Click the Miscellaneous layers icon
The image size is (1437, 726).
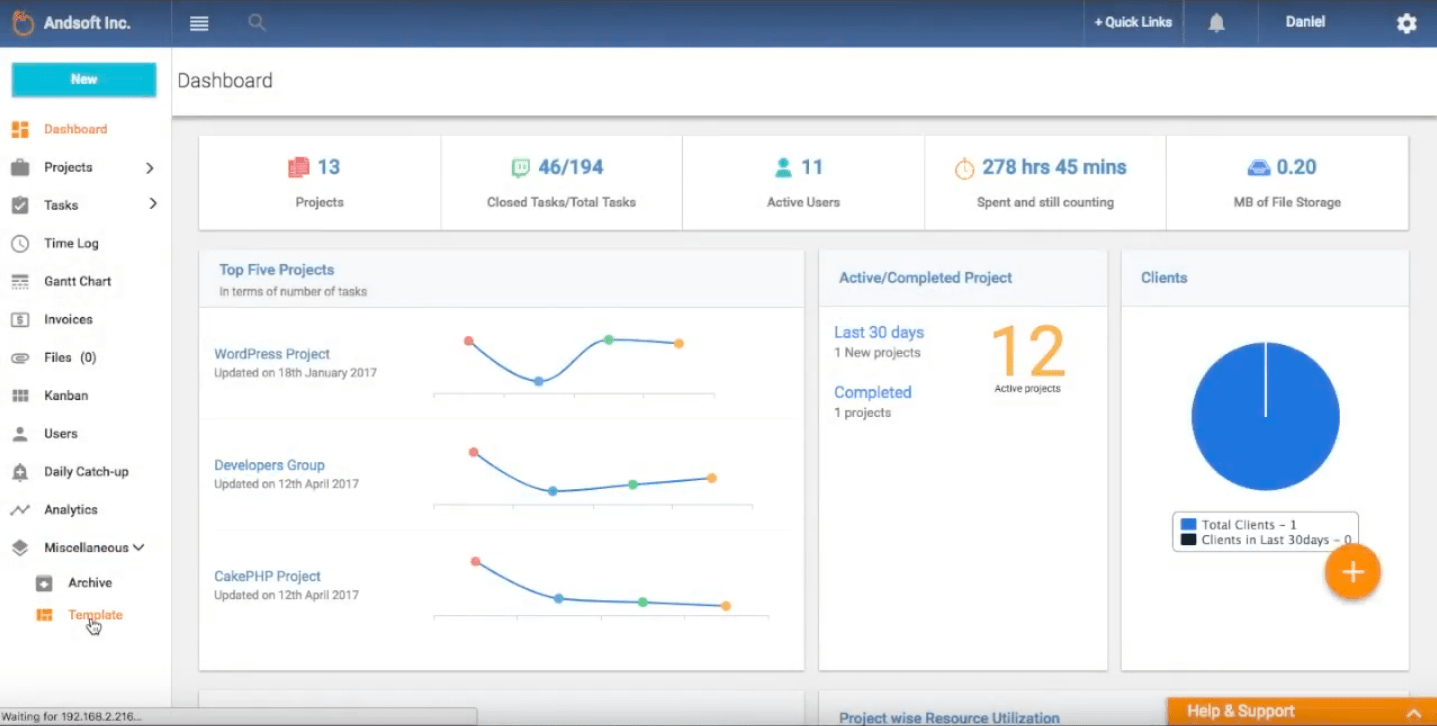[x=20, y=548]
